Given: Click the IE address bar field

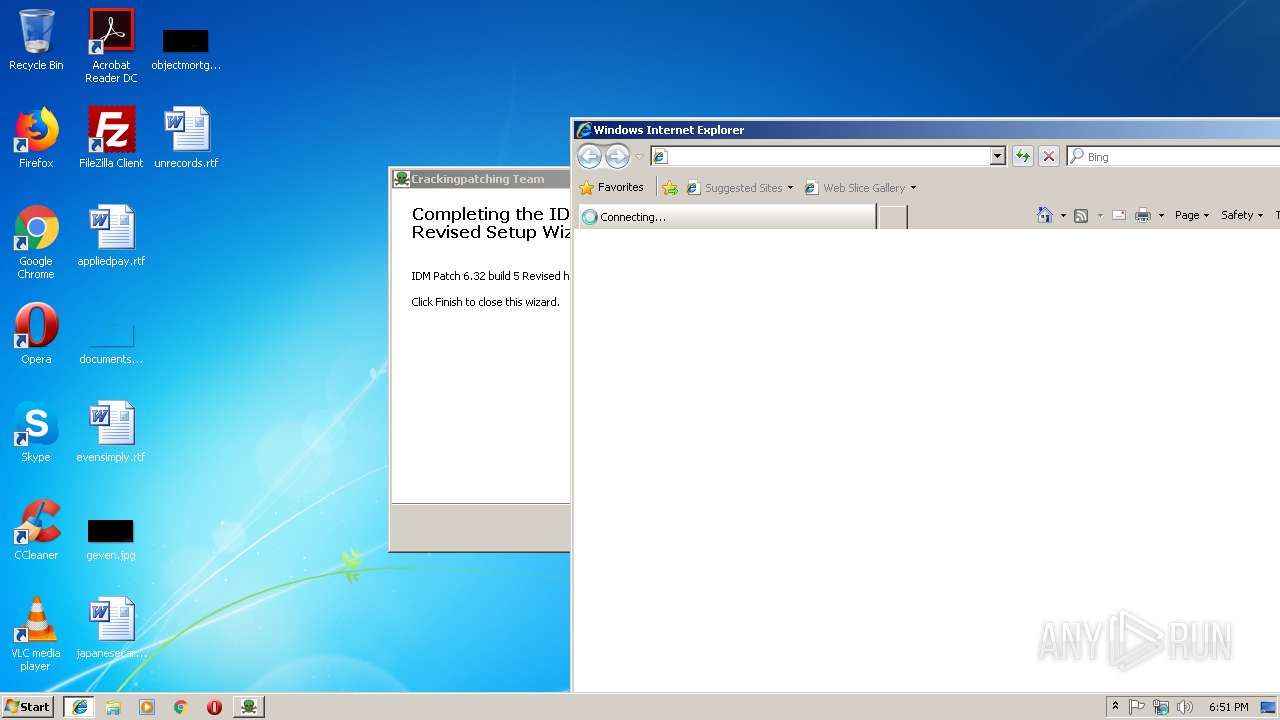Looking at the screenshot, I should (x=820, y=156).
